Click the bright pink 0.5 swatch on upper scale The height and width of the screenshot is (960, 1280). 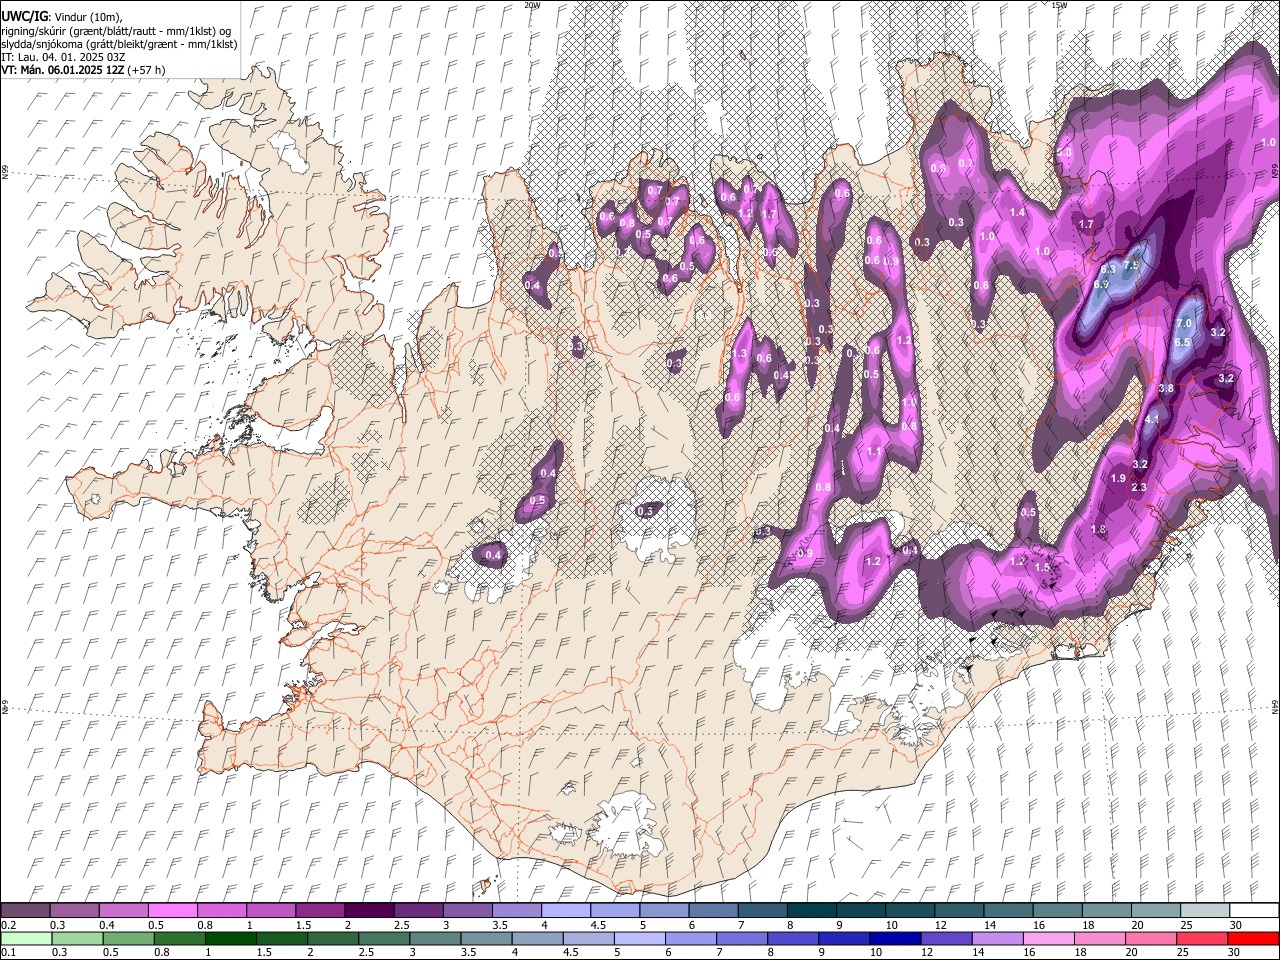pos(172,911)
